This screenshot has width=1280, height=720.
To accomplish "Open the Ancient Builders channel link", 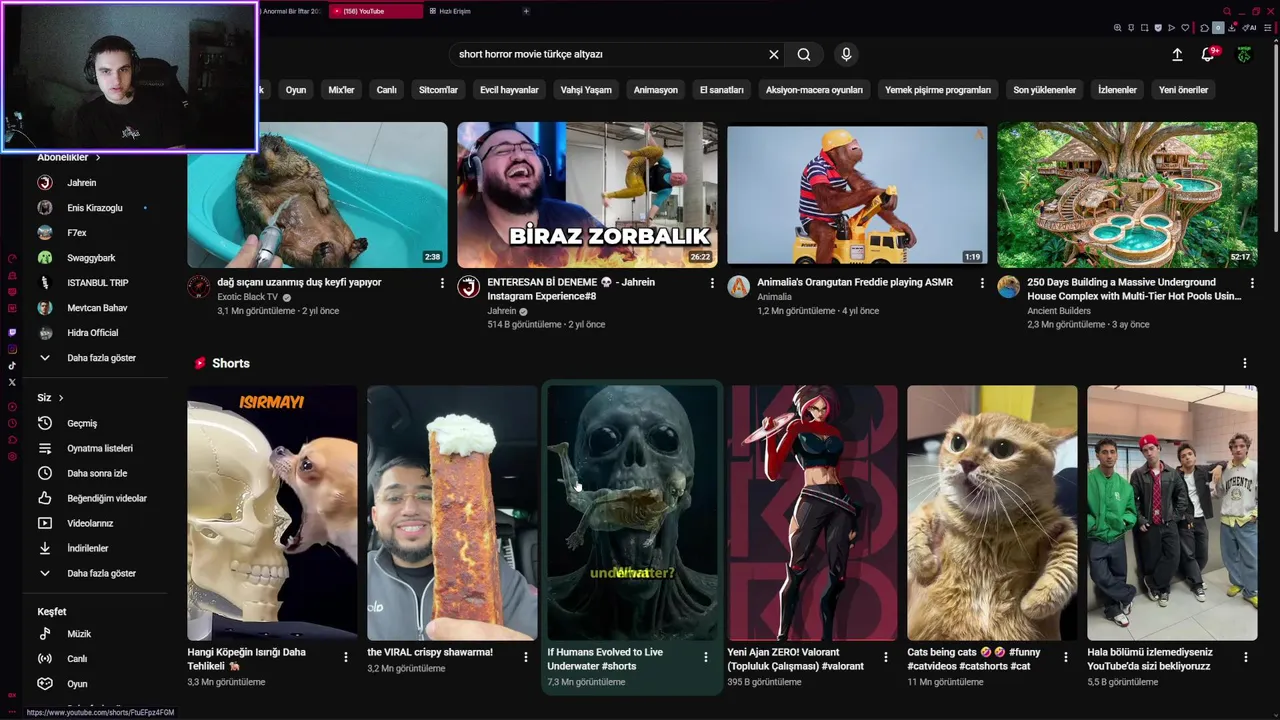I will [x=1059, y=311].
